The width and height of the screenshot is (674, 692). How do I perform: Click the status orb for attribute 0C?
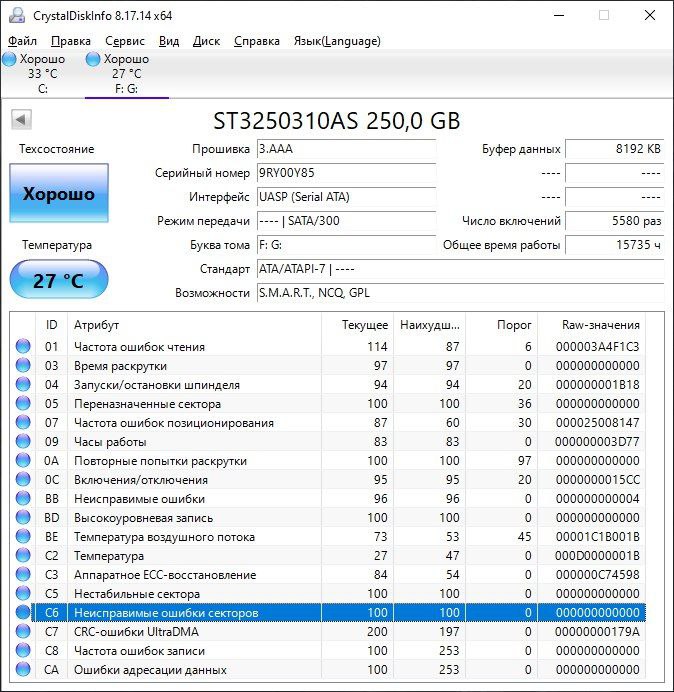(x=23, y=479)
